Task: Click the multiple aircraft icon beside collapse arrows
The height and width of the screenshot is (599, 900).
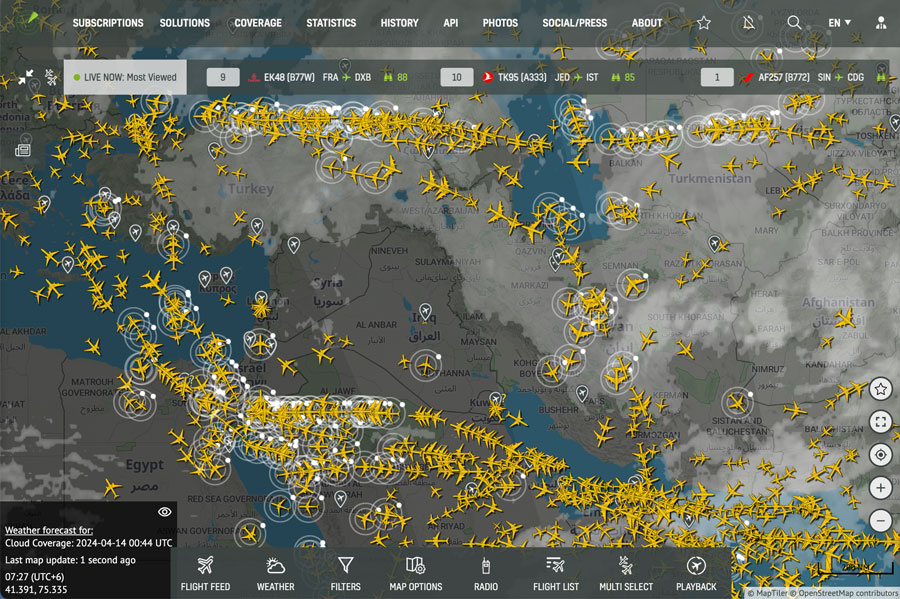Action: click(51, 77)
